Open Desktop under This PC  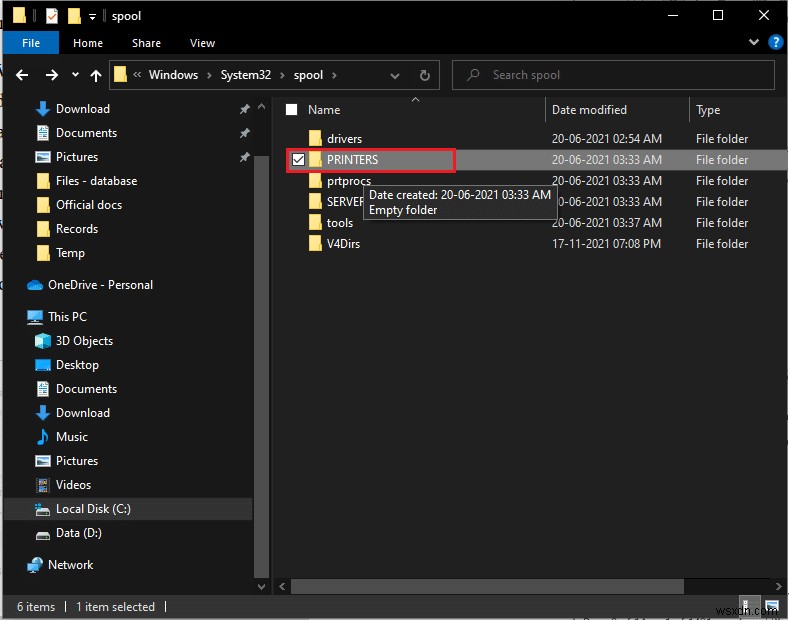click(x=77, y=365)
